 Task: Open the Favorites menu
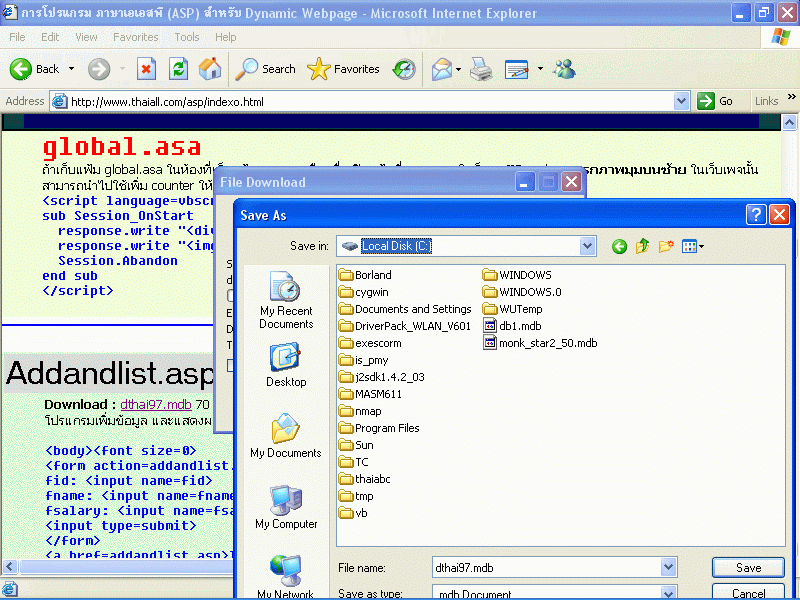(135, 37)
